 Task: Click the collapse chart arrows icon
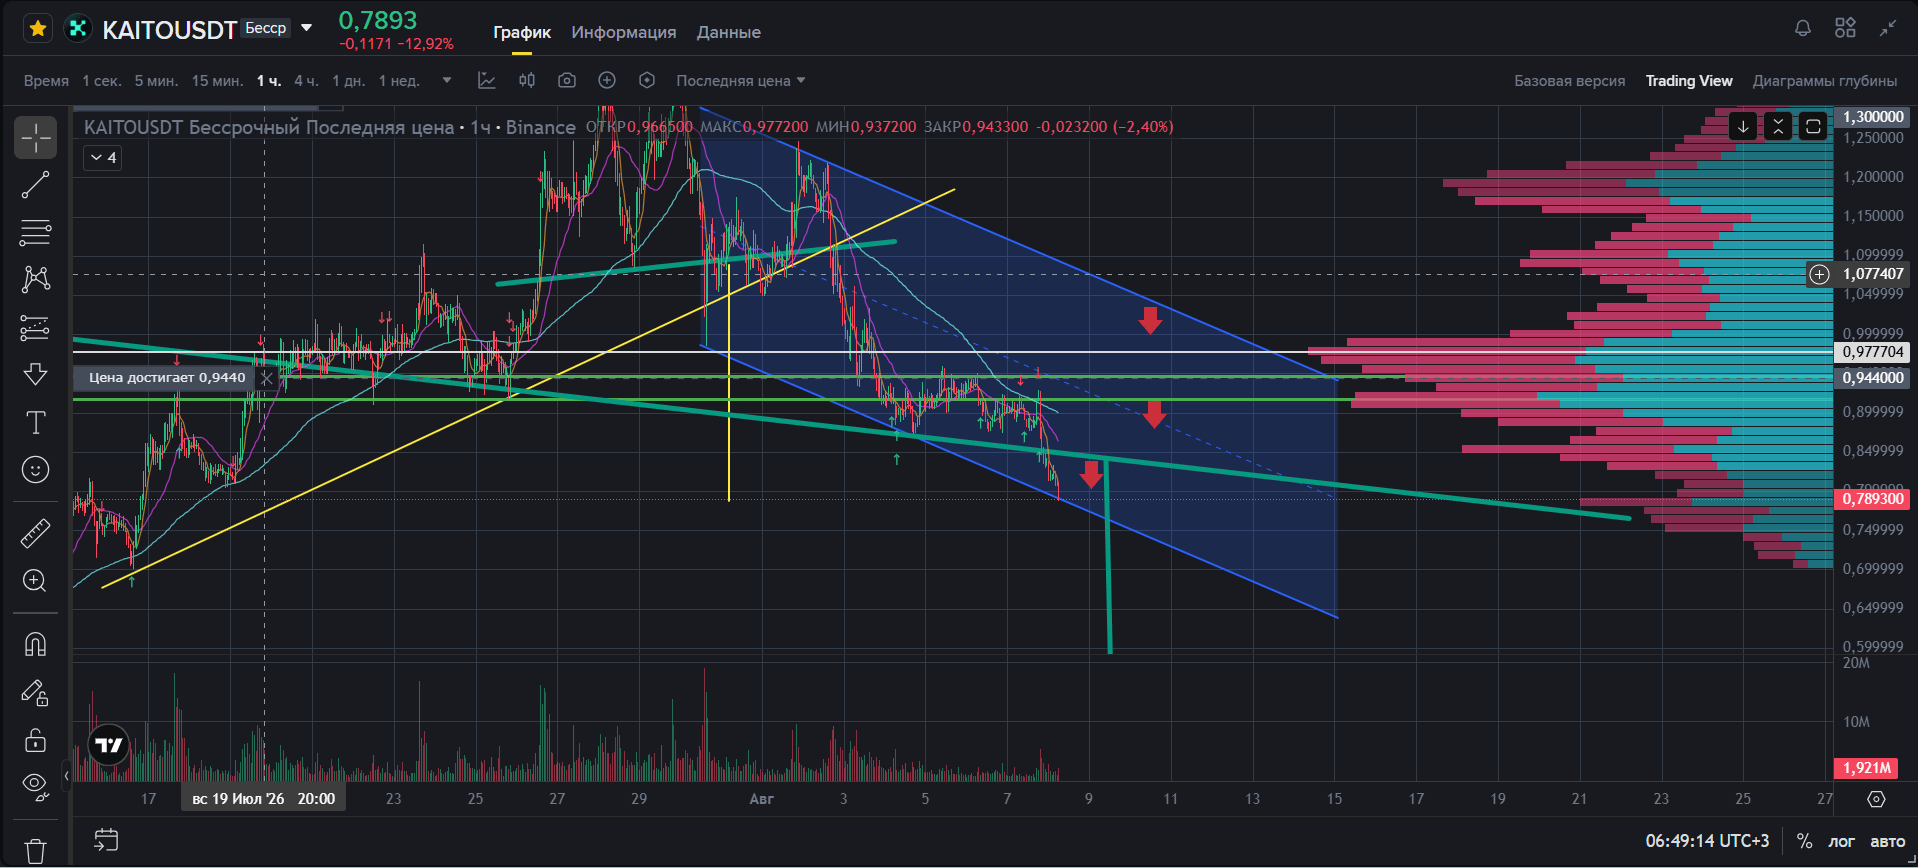click(x=1887, y=28)
